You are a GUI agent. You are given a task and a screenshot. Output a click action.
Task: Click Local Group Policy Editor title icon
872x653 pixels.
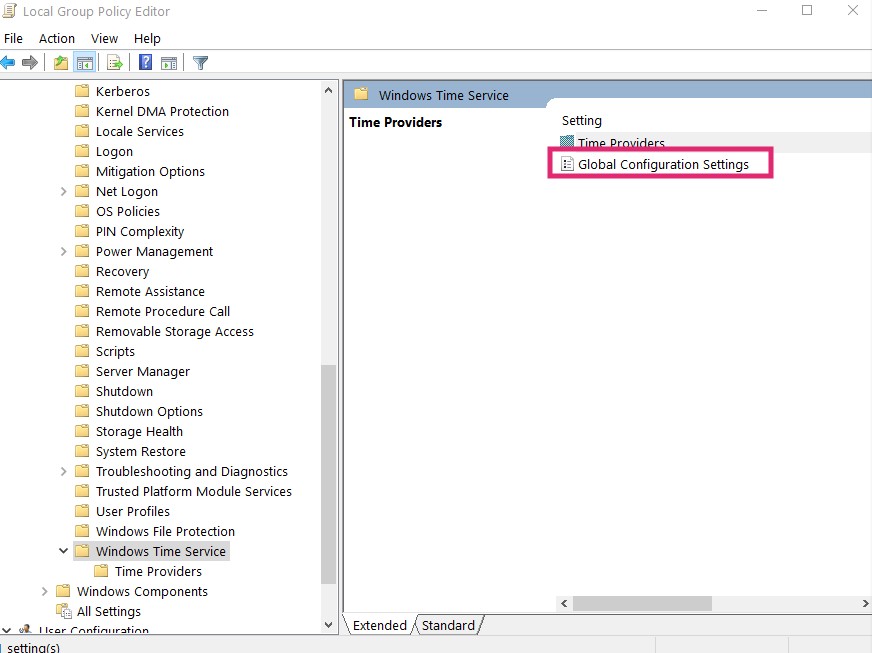tap(9, 11)
